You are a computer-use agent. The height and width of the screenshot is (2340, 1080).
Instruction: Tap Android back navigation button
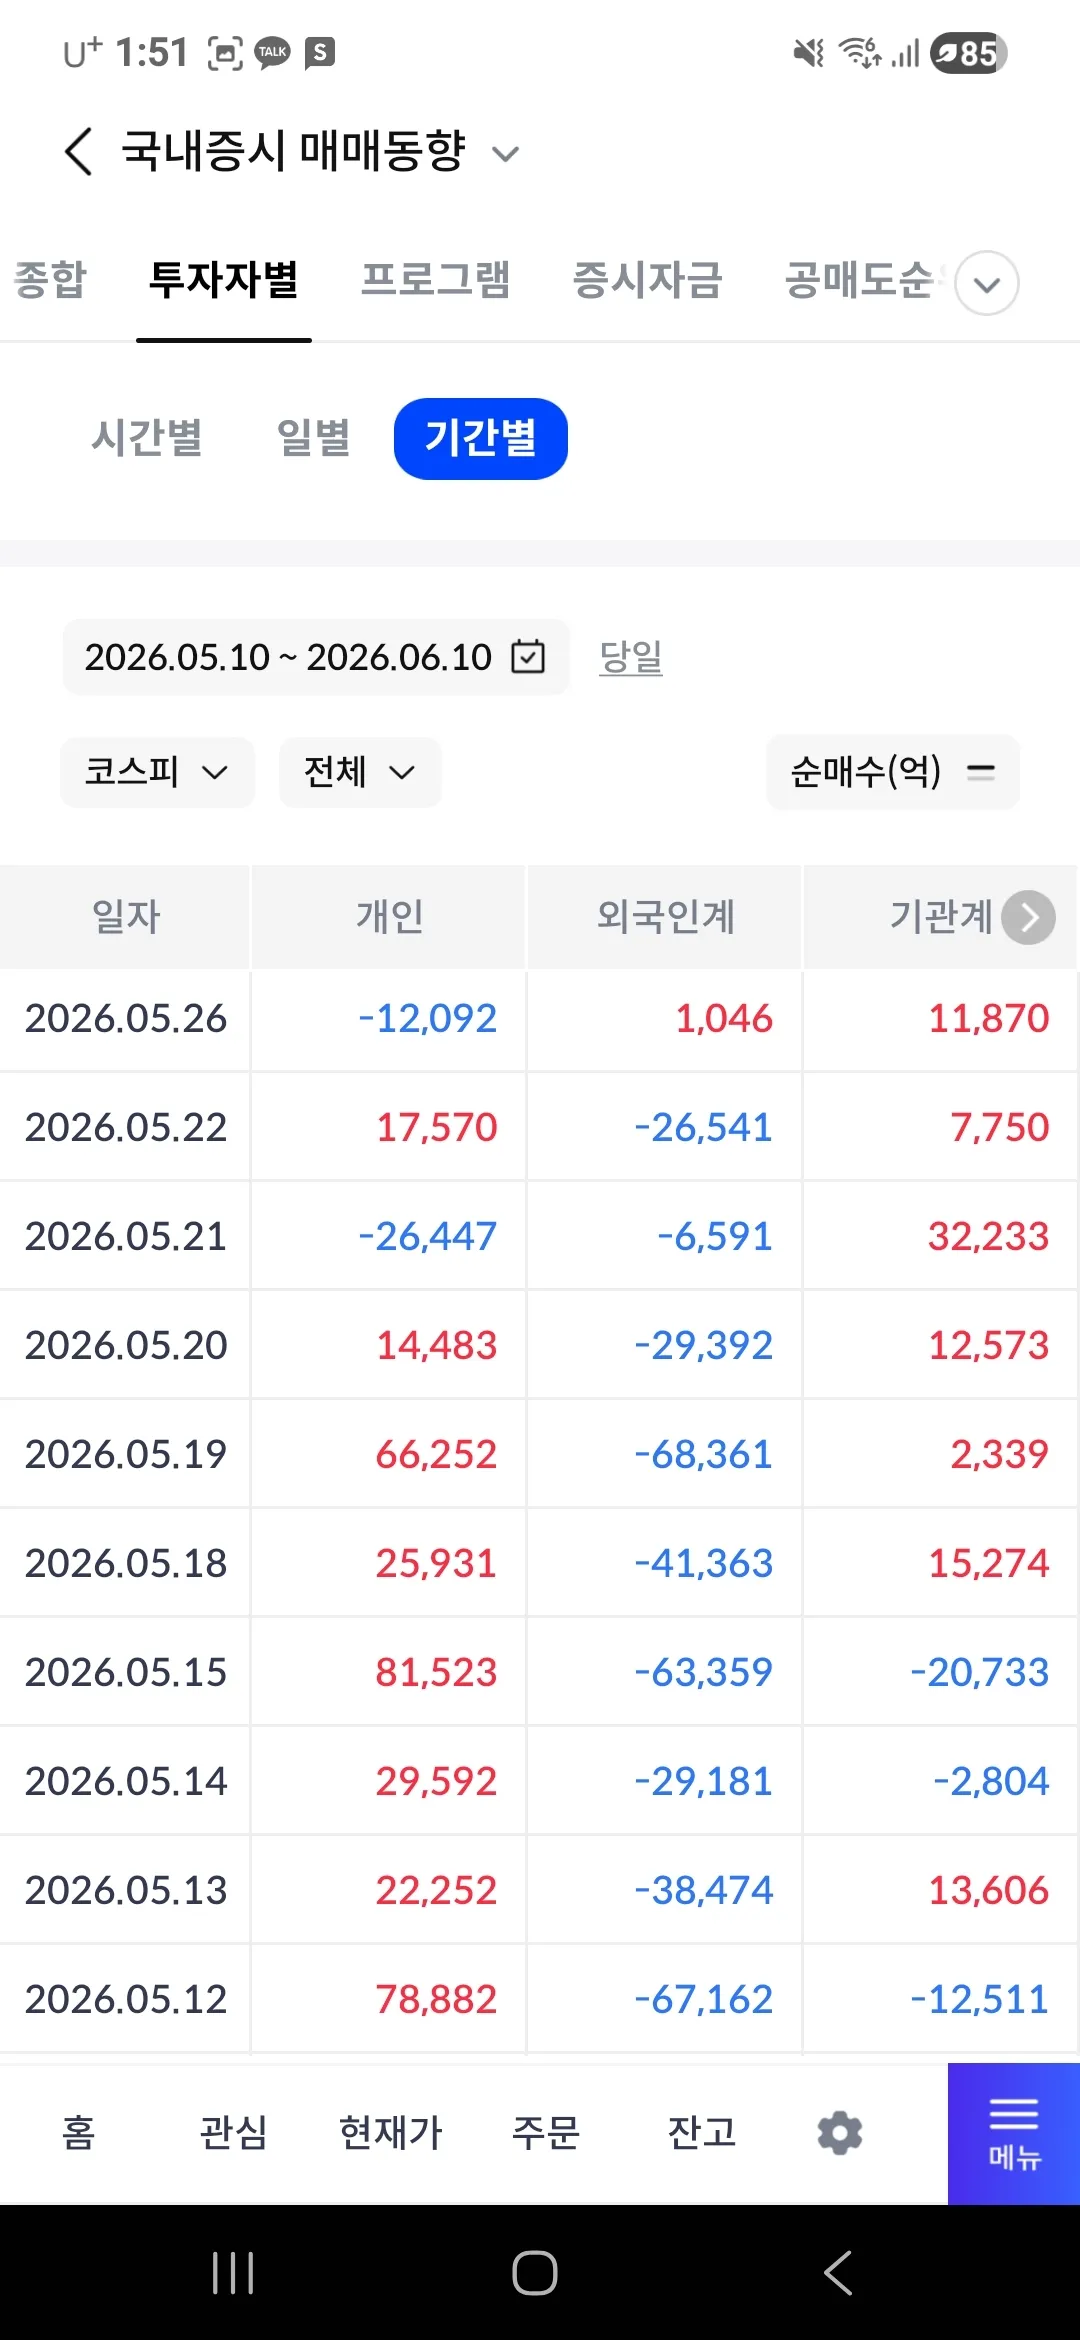[838, 2272]
